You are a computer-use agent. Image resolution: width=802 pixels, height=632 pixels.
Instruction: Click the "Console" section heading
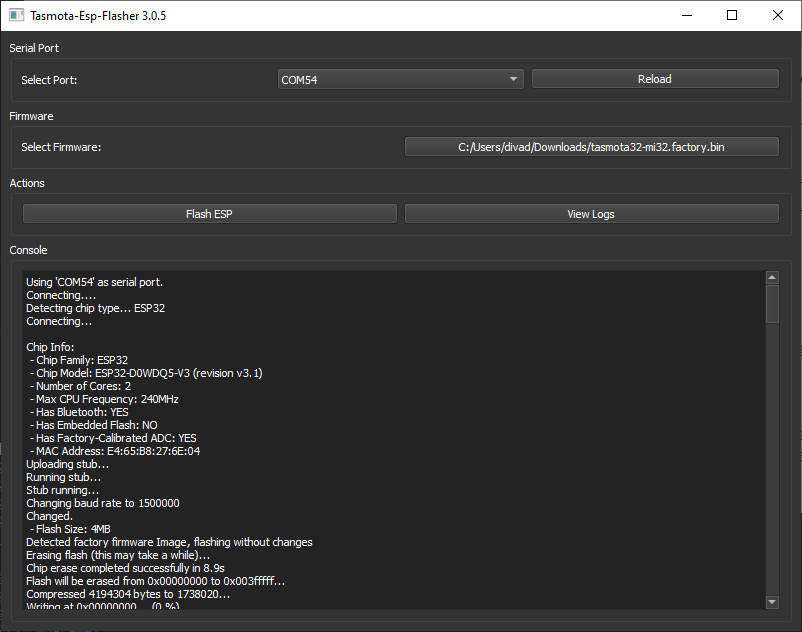28,250
